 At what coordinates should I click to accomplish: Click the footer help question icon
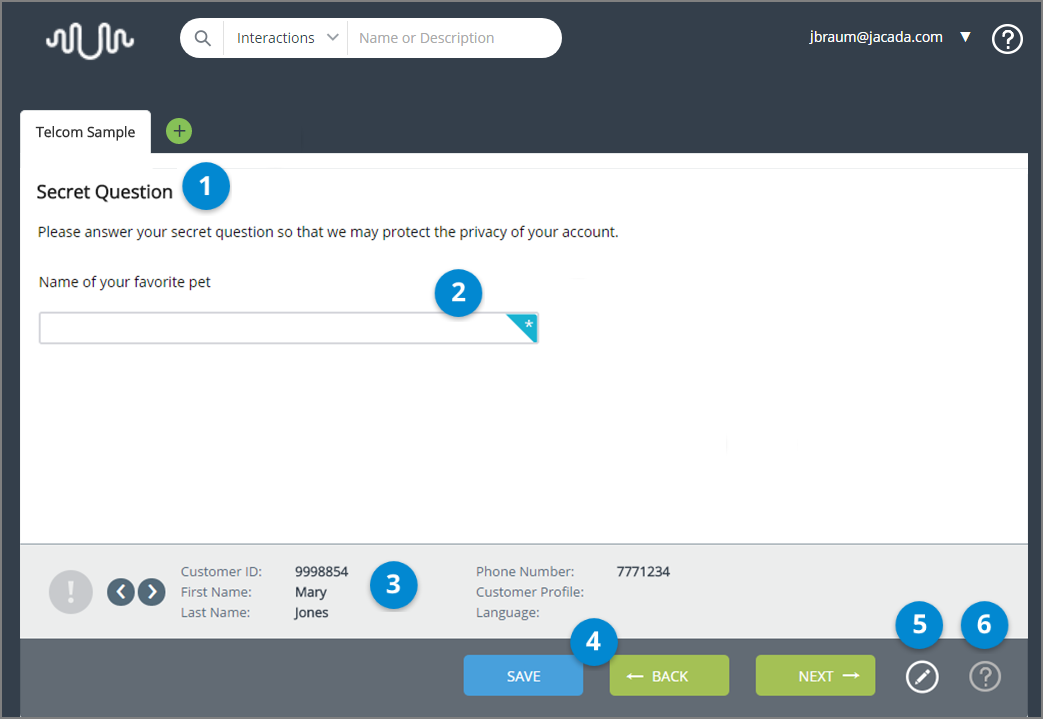pos(985,677)
